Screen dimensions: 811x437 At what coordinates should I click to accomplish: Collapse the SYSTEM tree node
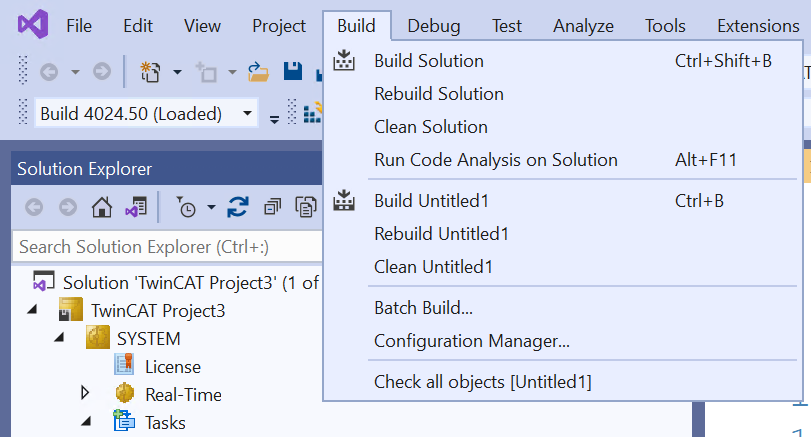pos(59,338)
